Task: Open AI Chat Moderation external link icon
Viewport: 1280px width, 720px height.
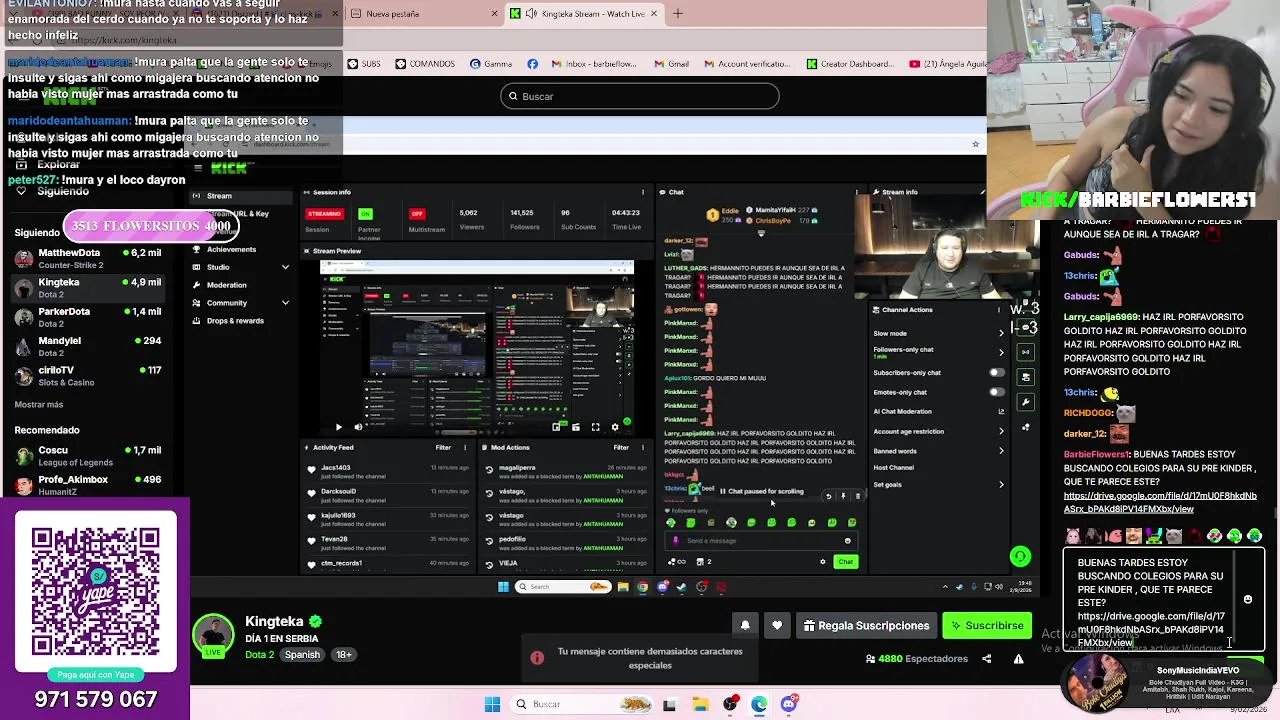Action: (1001, 412)
